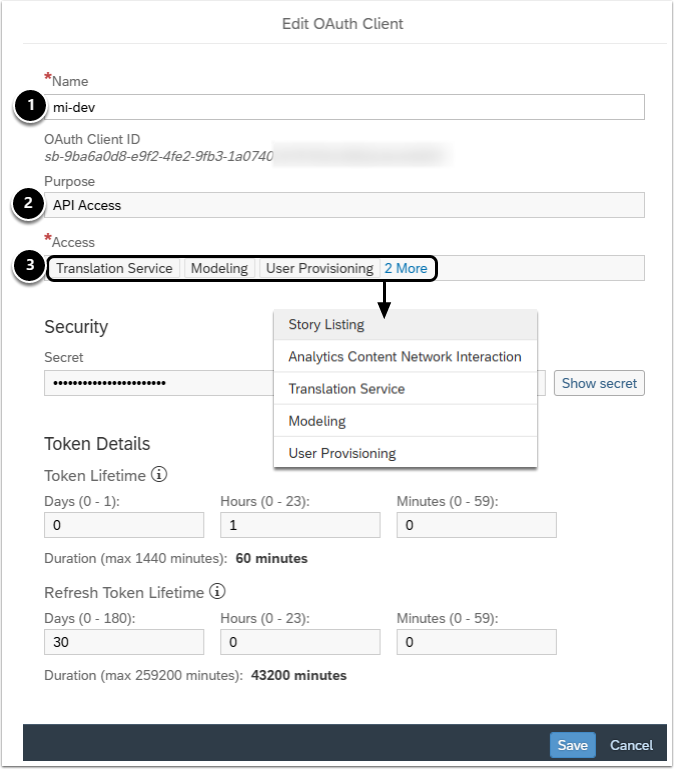Select the User Provisioning access token
Viewport: 674px width, 769px height.
point(319,268)
